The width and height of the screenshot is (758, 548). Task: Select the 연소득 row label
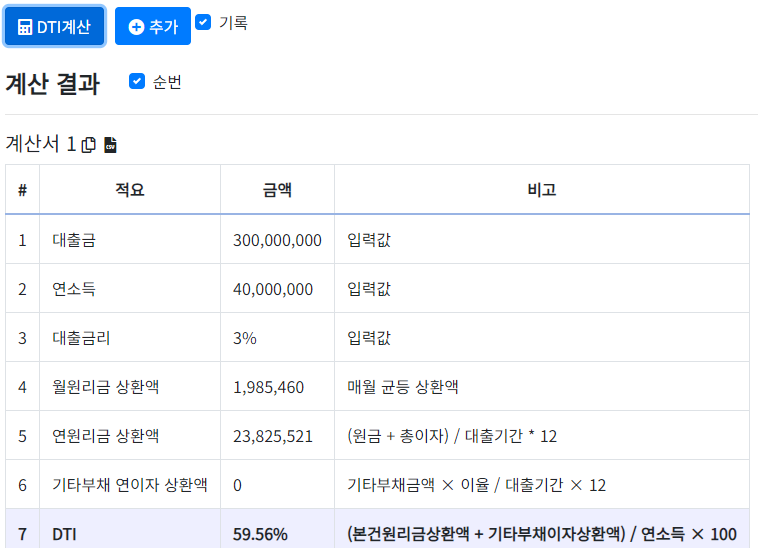coord(74,289)
